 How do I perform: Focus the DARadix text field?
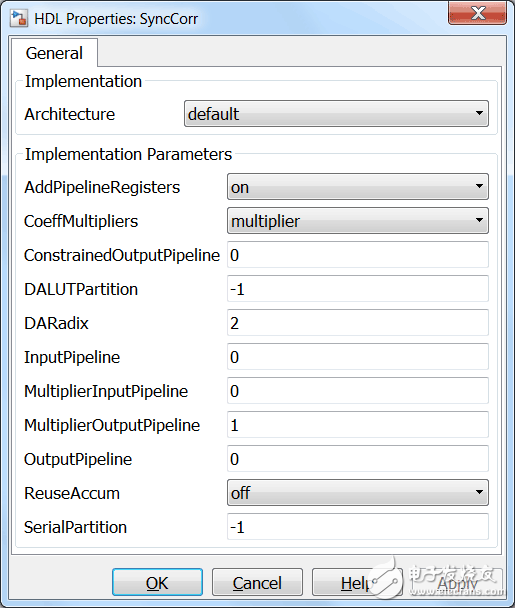coord(358,323)
